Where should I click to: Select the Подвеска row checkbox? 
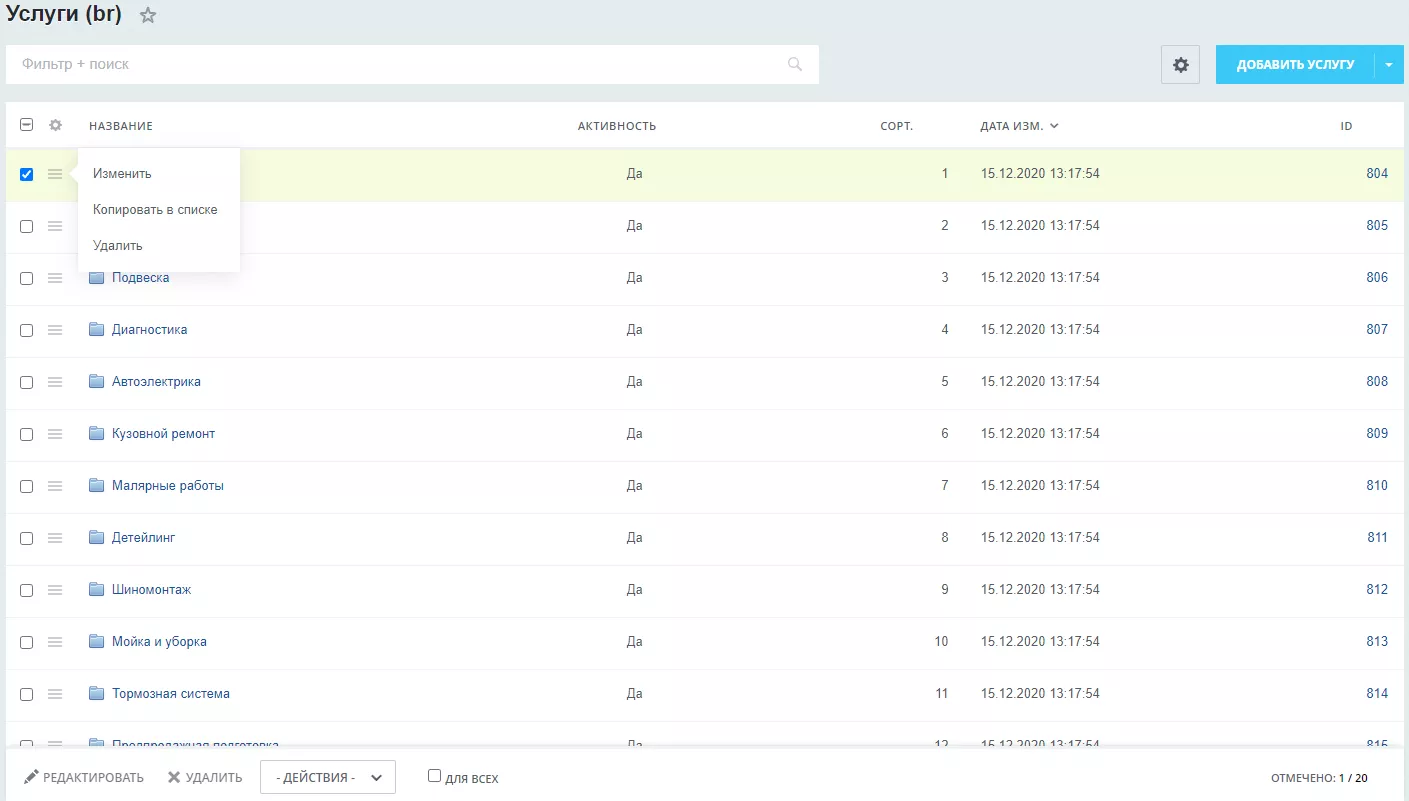(x=27, y=278)
